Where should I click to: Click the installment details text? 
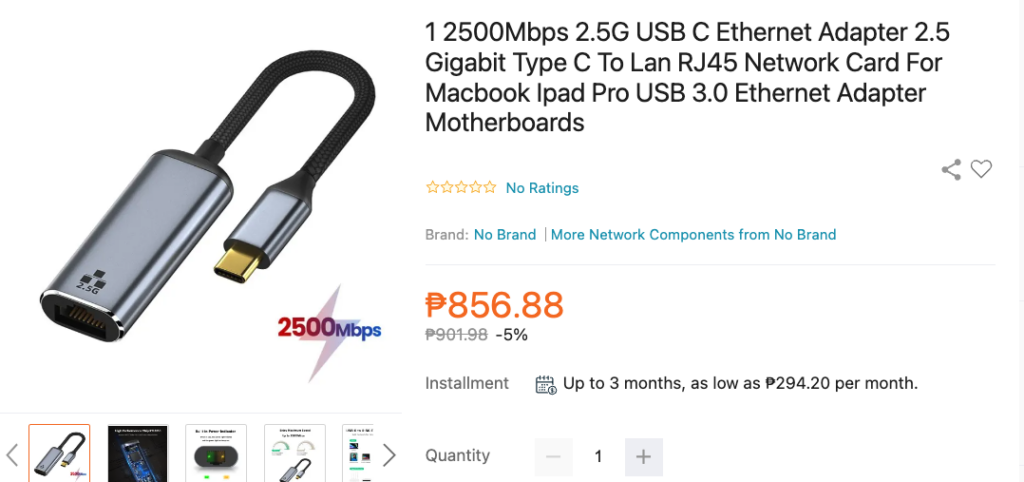(x=740, y=383)
